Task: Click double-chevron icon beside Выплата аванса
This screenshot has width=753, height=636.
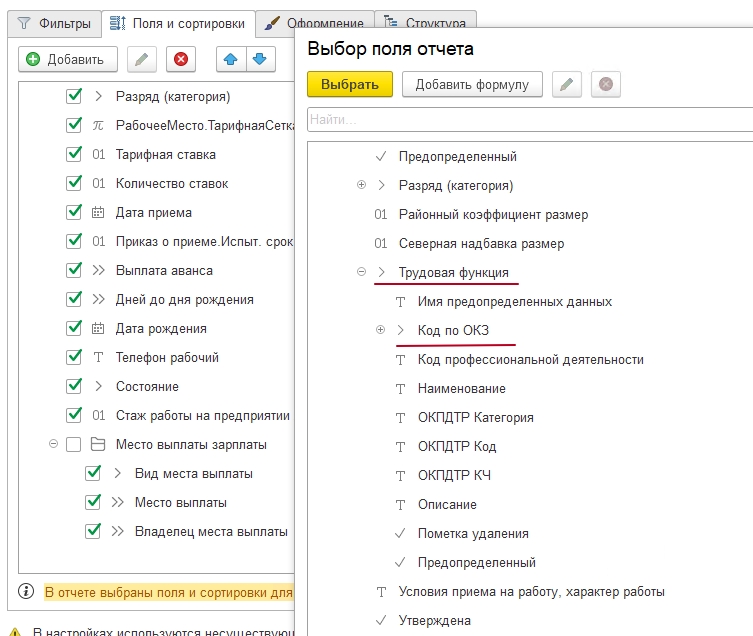Action: (x=98, y=270)
